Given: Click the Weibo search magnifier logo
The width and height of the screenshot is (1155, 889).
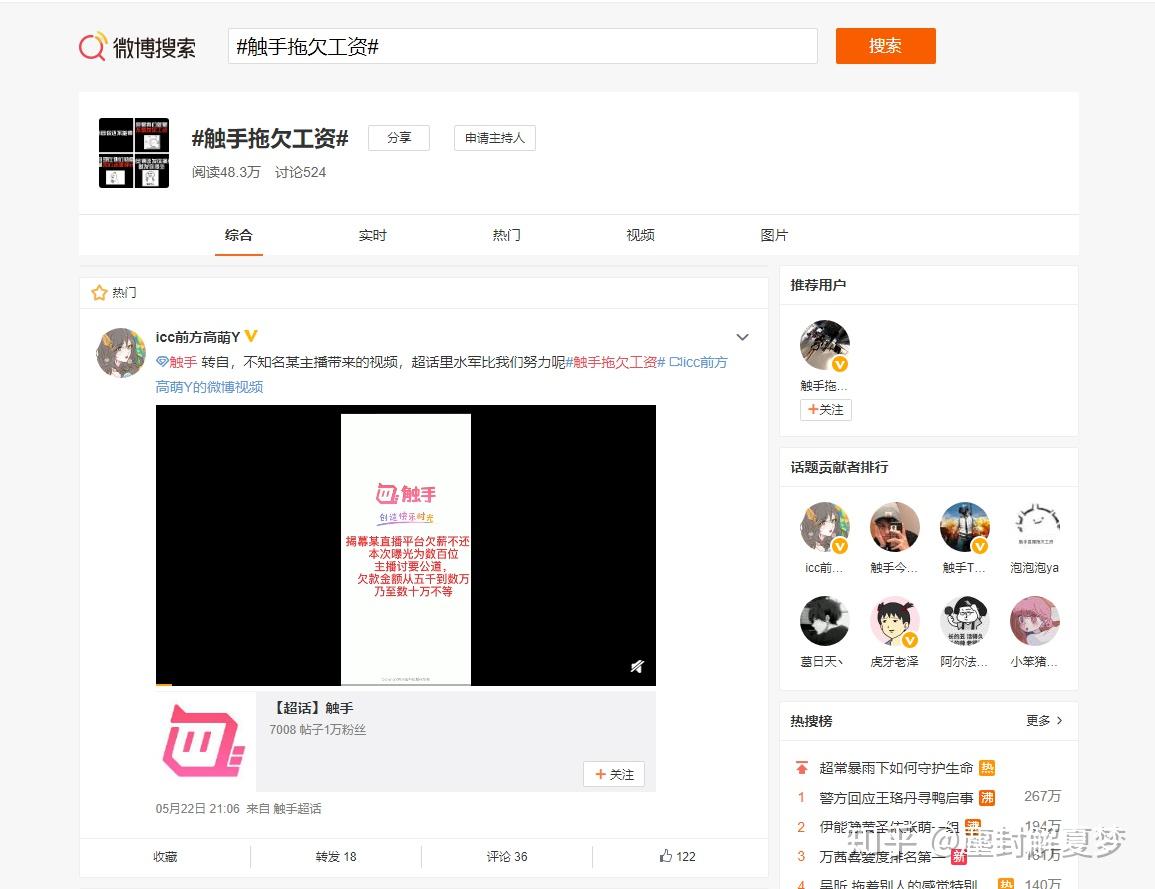Looking at the screenshot, I should pyautogui.click(x=94, y=45).
